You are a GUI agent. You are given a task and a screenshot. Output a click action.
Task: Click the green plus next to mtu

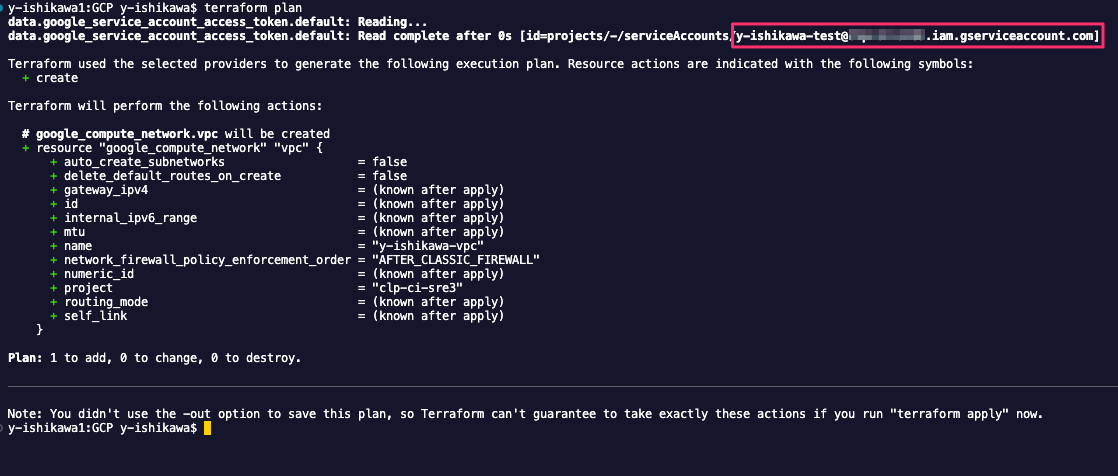[53, 232]
